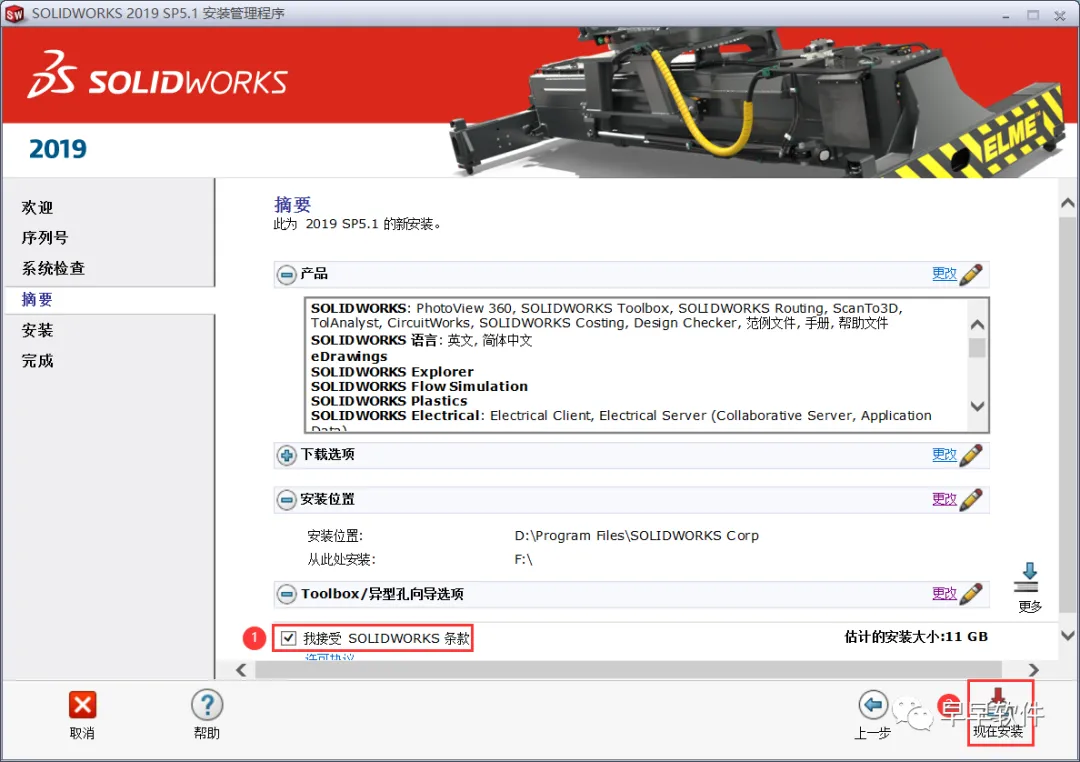Click 更改 link for 安装位置
The image size is (1080, 762).
pos(944,499)
